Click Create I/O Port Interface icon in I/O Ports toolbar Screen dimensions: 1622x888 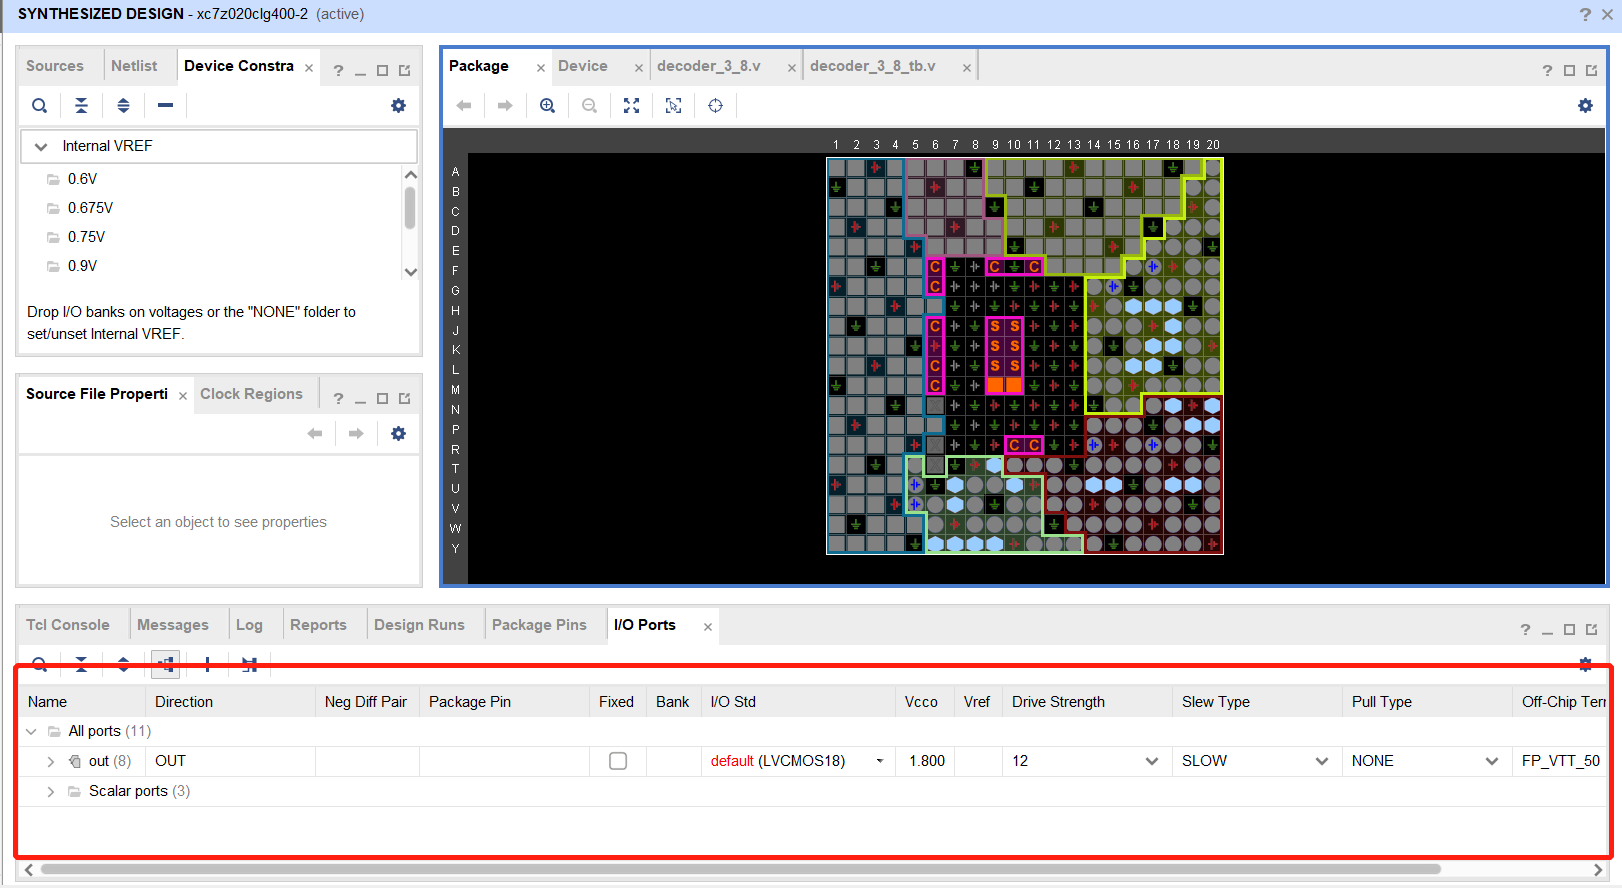(207, 664)
